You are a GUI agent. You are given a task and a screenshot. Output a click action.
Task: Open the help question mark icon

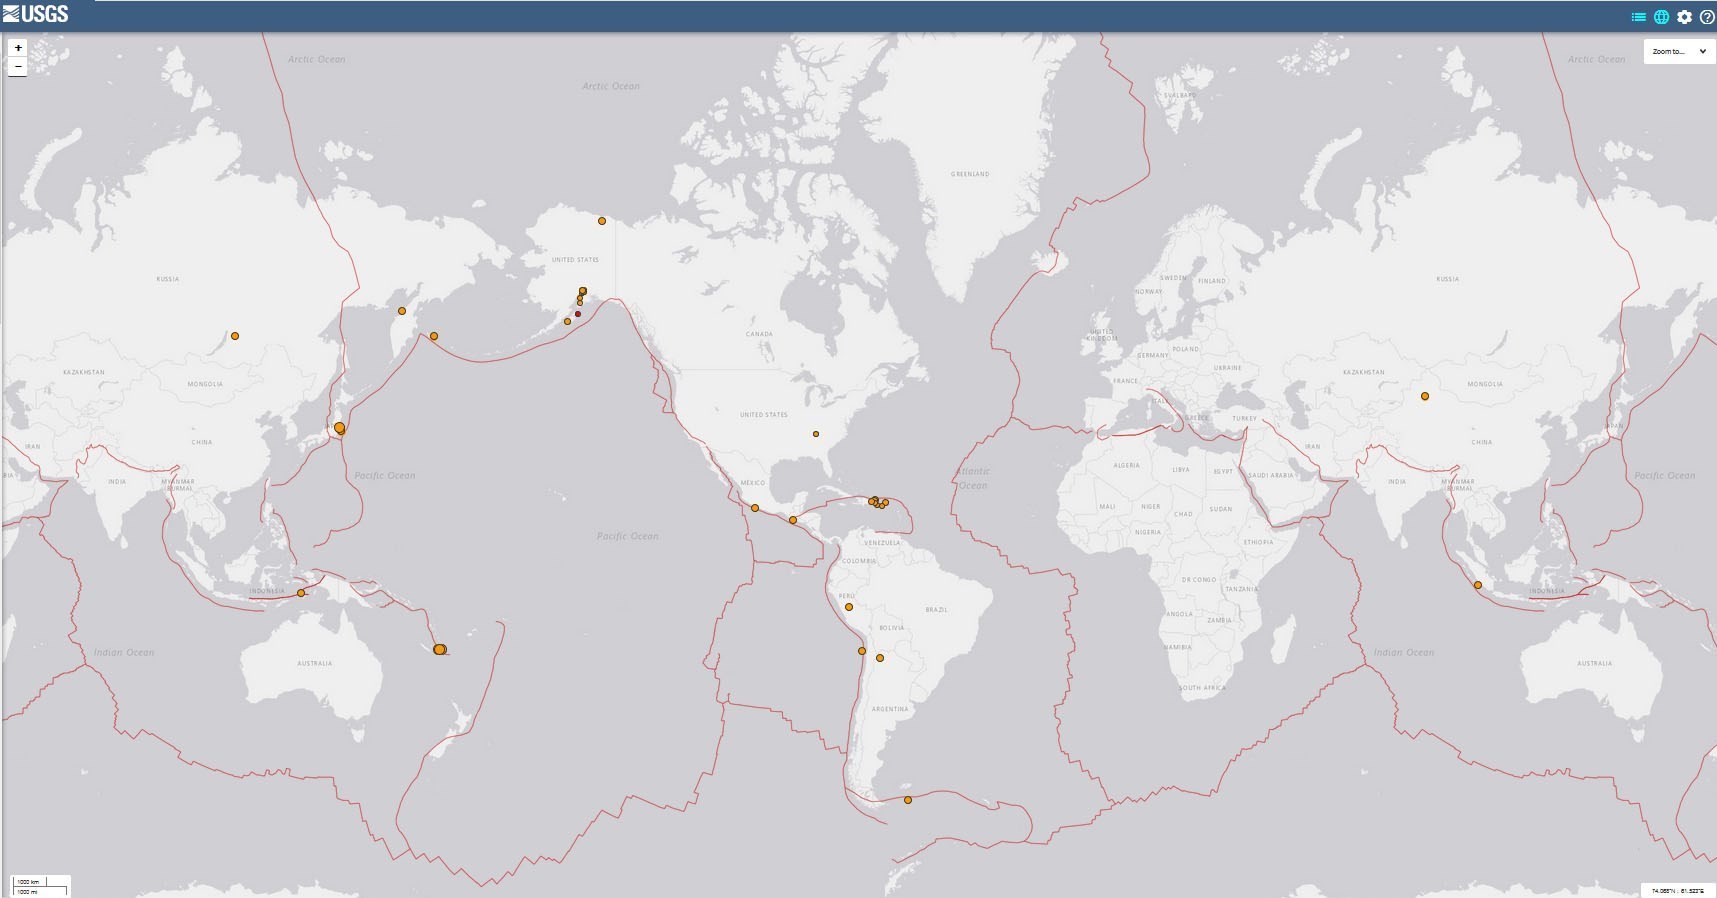[x=1707, y=17]
